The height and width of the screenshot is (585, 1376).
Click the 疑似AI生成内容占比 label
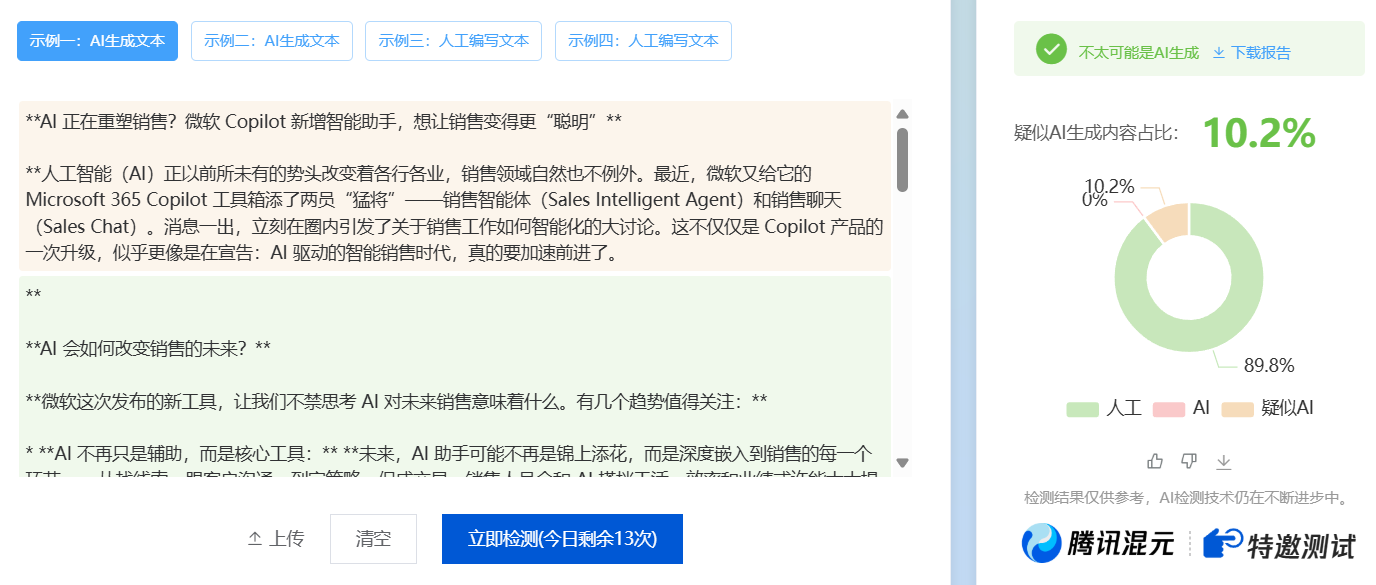pos(1097,133)
